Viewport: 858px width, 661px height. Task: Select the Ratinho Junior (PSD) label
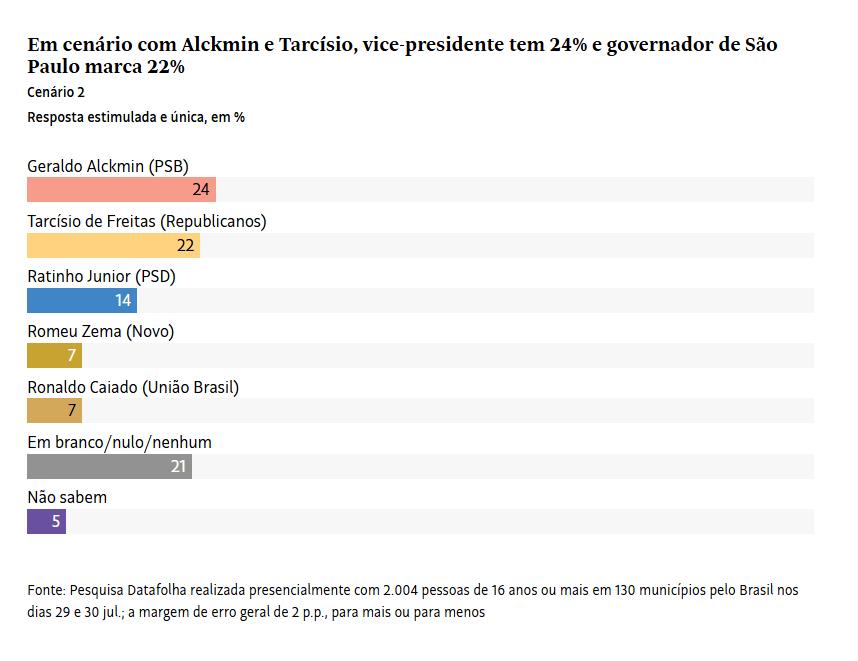coord(101,276)
